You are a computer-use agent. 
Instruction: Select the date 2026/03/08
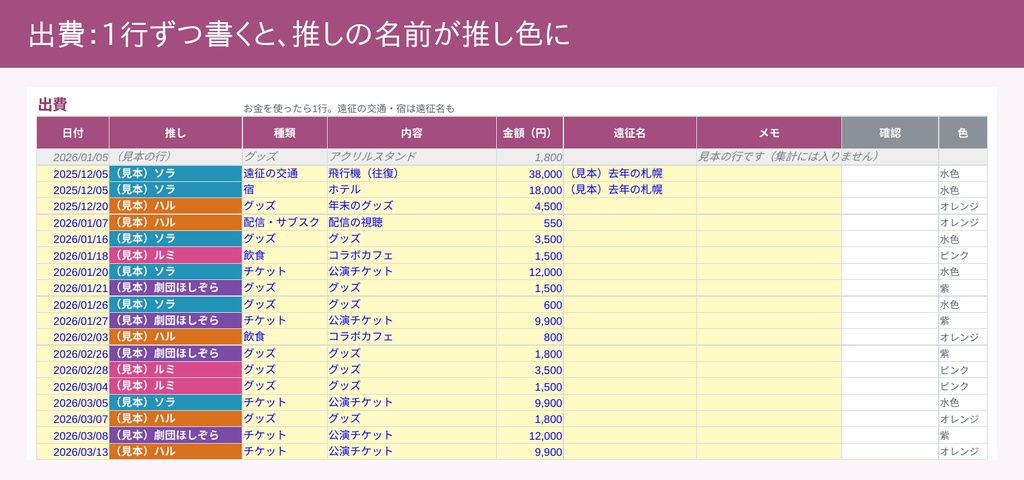pyautogui.click(x=73, y=436)
